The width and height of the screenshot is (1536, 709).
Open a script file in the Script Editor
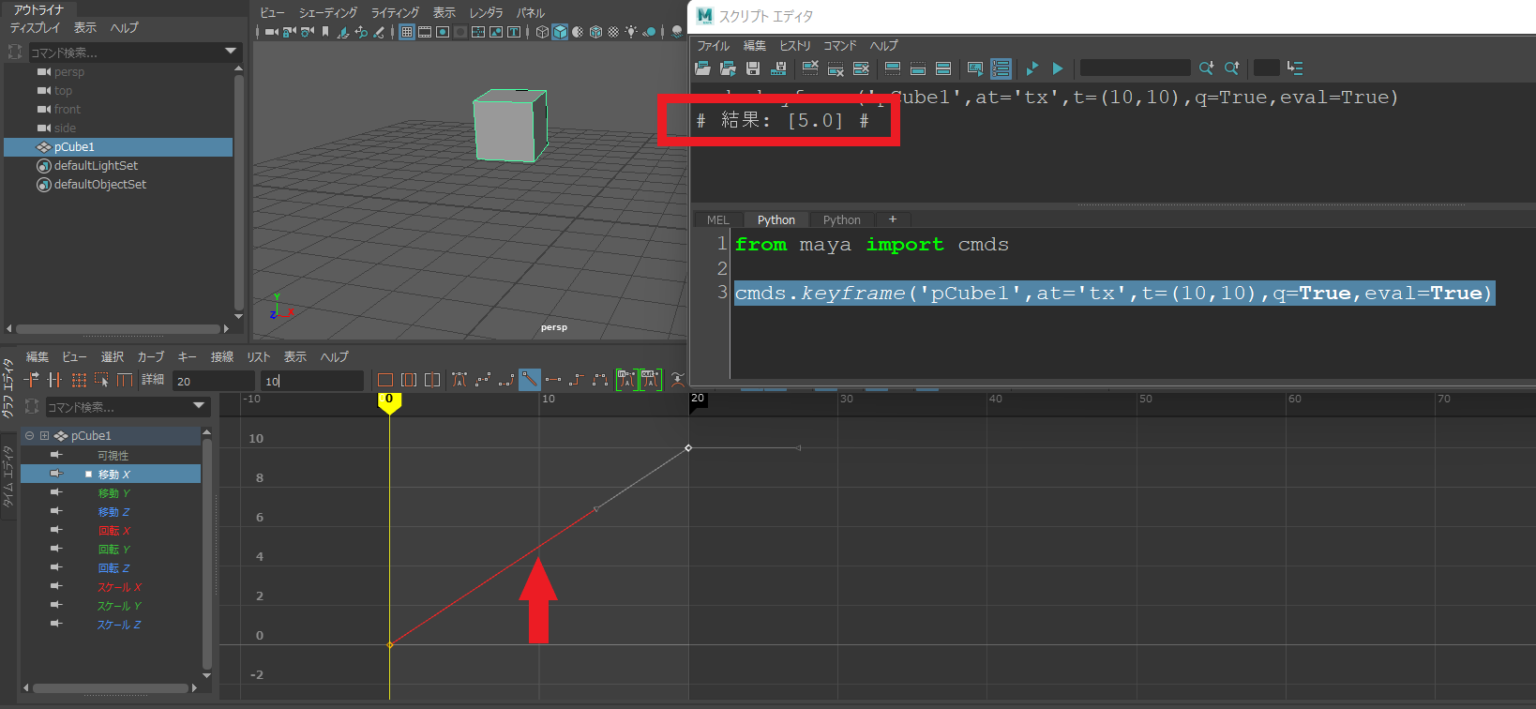pyautogui.click(x=703, y=68)
